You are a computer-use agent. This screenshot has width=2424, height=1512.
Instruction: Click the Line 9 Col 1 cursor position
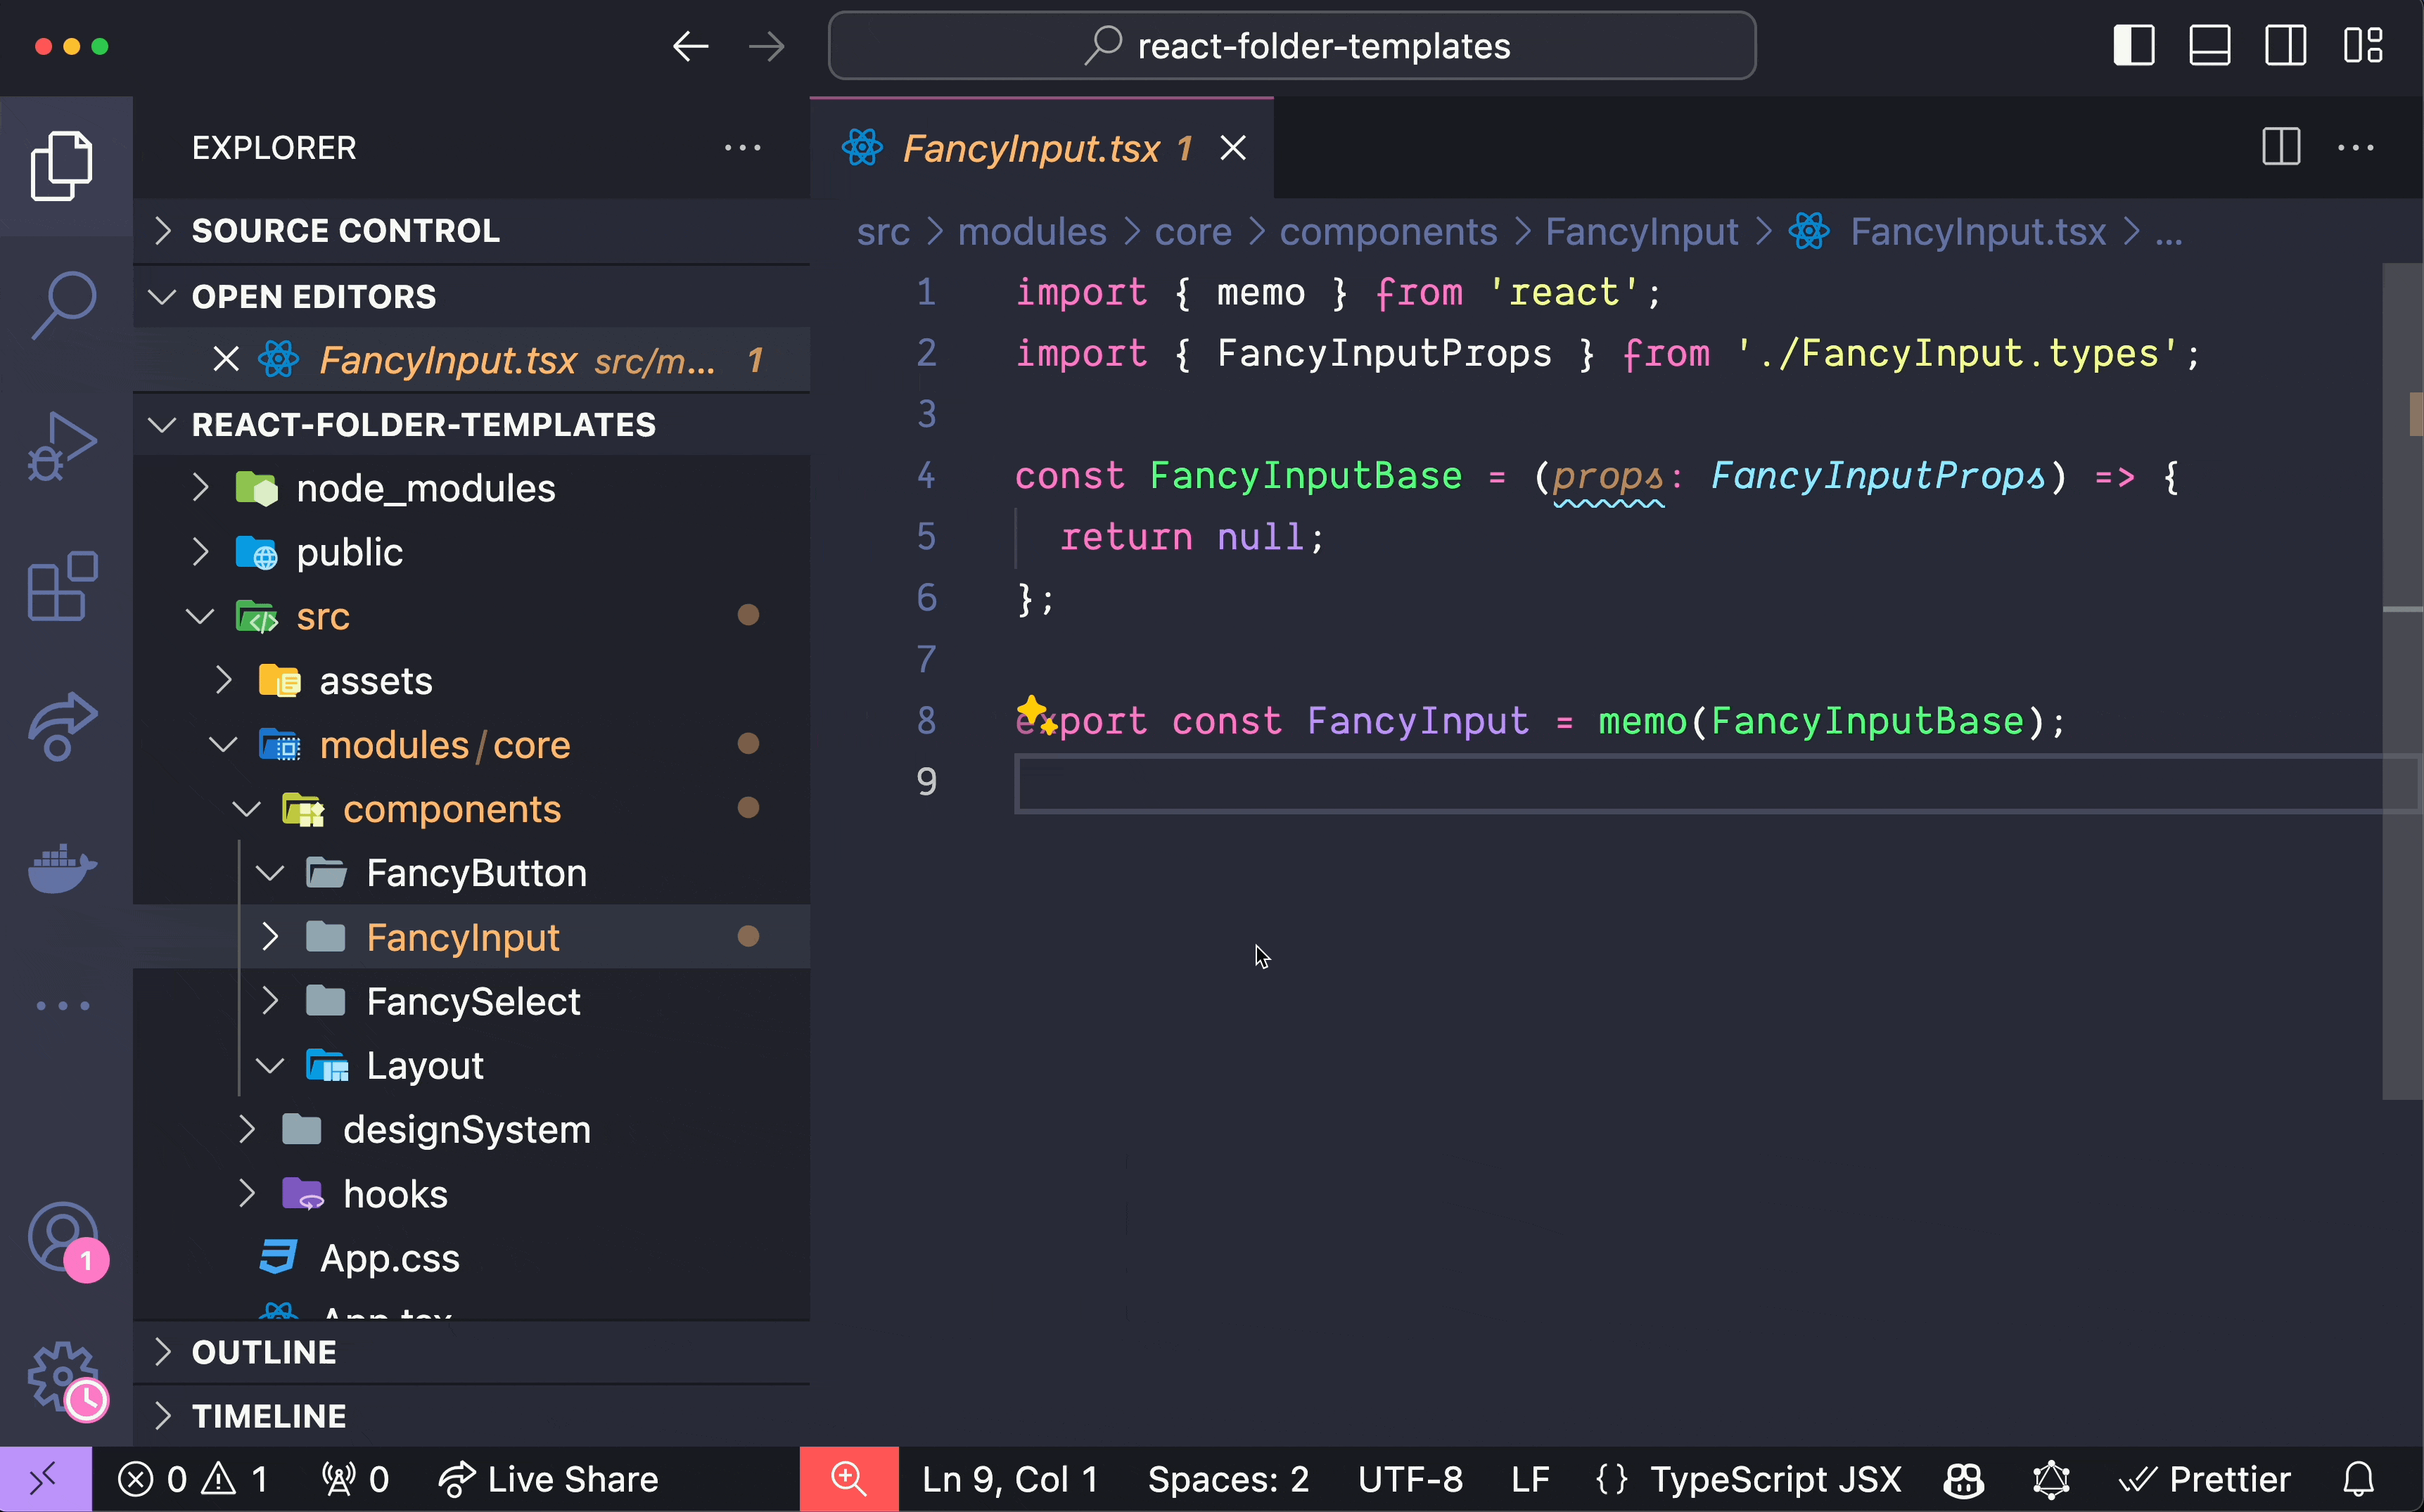point(1012,1479)
